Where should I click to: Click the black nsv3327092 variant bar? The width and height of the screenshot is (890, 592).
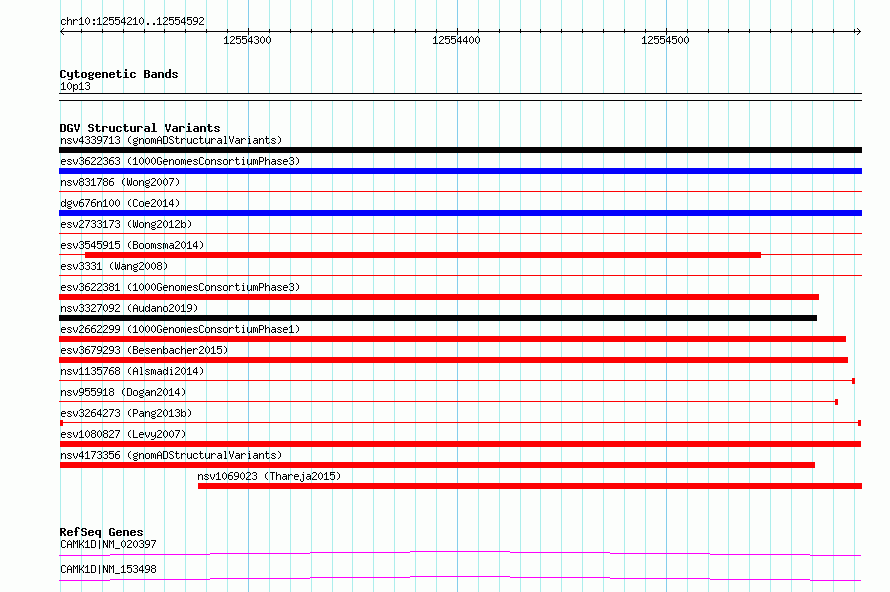click(438, 318)
